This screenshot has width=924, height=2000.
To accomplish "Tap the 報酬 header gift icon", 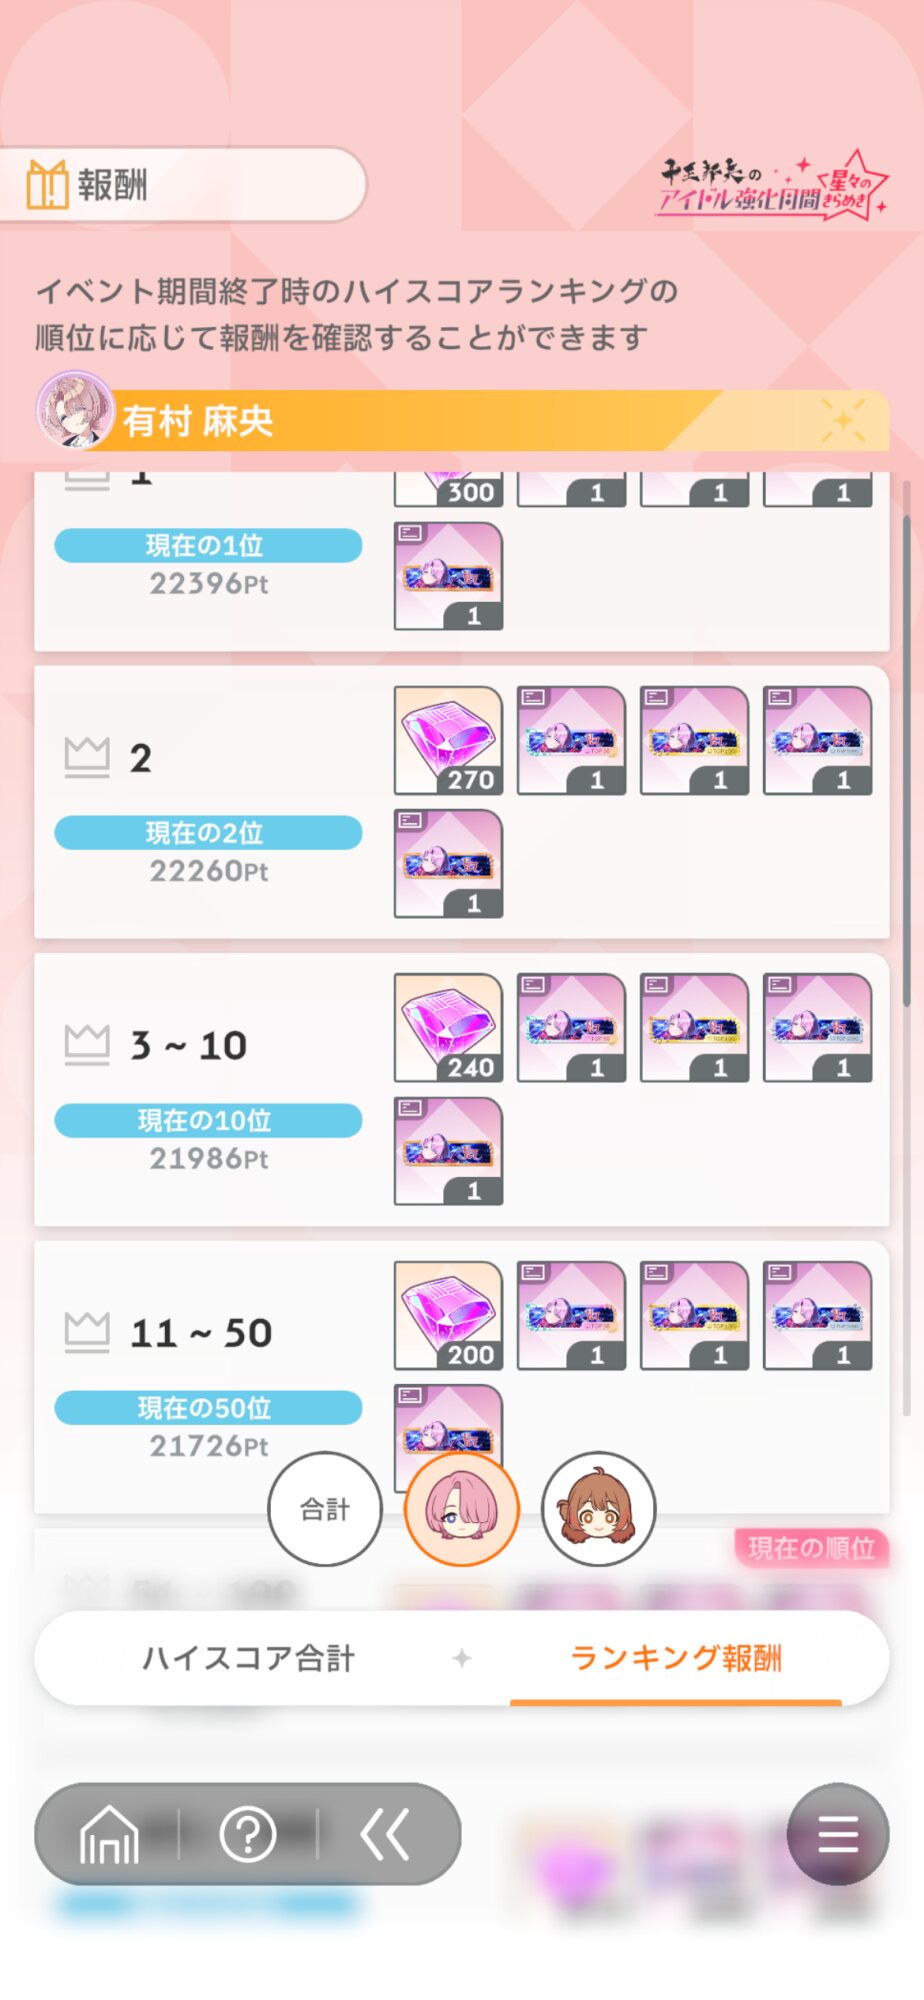I will 46,184.
